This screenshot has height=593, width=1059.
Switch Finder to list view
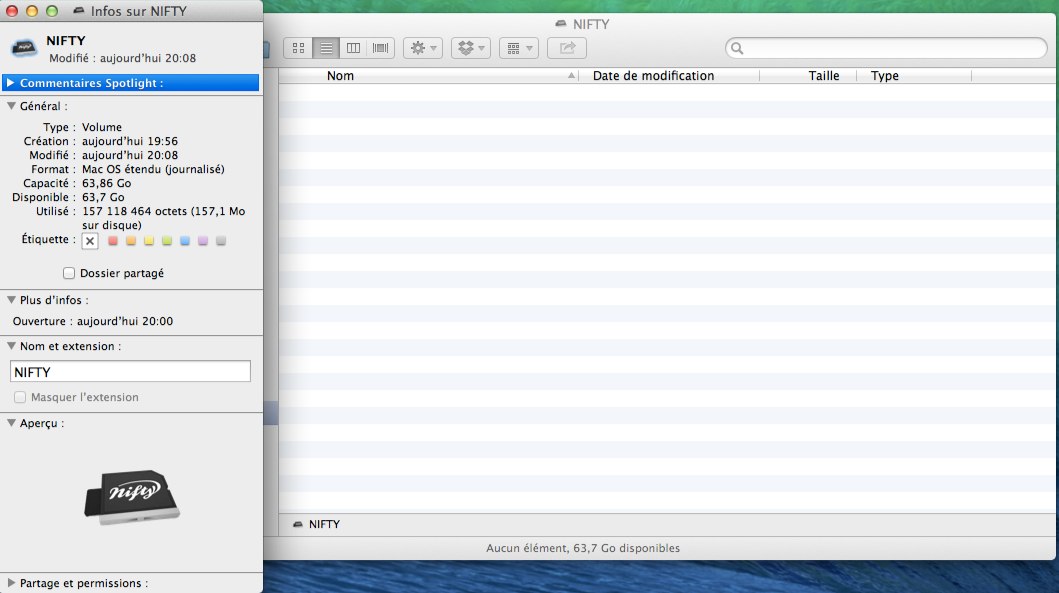tap(326, 48)
